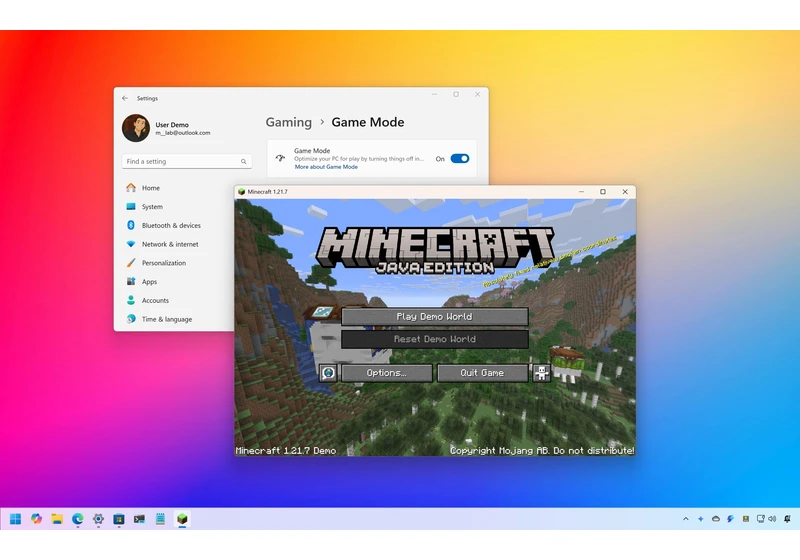
Task: Click Copyright Mojang AB text in Minecraft
Action: (x=542, y=450)
